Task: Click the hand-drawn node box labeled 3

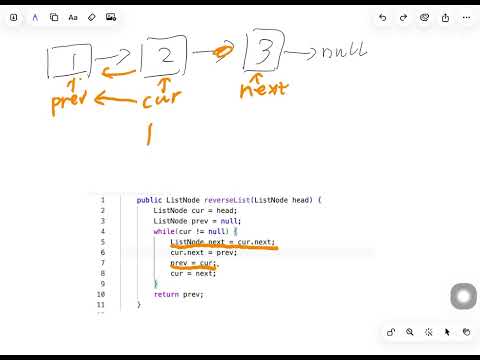Action: (264, 50)
